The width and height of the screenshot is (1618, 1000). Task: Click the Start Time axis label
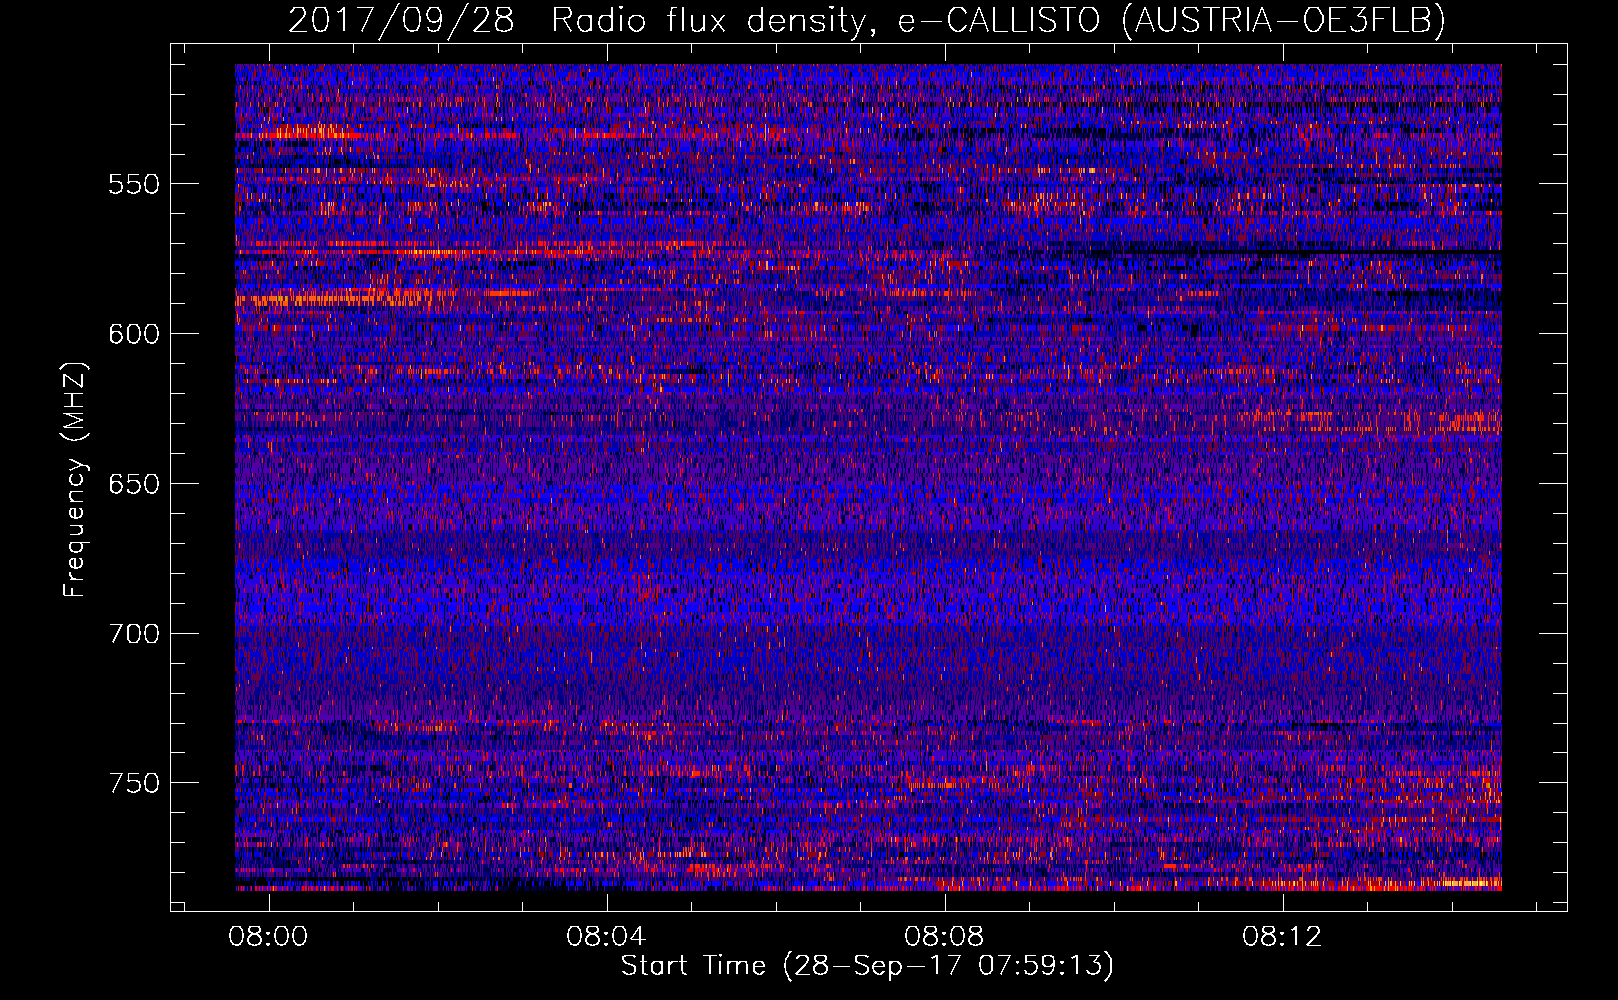(x=867, y=966)
